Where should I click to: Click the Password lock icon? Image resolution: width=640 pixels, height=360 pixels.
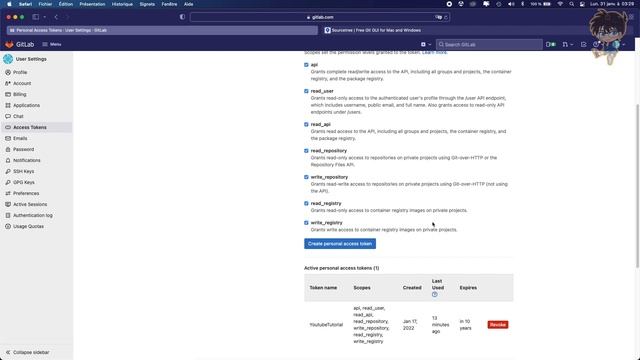8,149
